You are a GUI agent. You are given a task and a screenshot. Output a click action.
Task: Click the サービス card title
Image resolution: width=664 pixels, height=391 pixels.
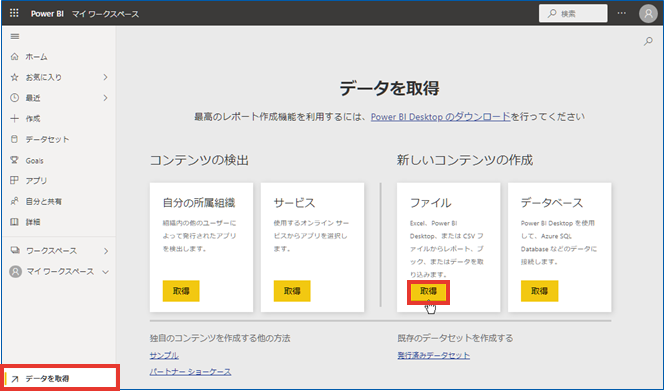(x=294, y=203)
